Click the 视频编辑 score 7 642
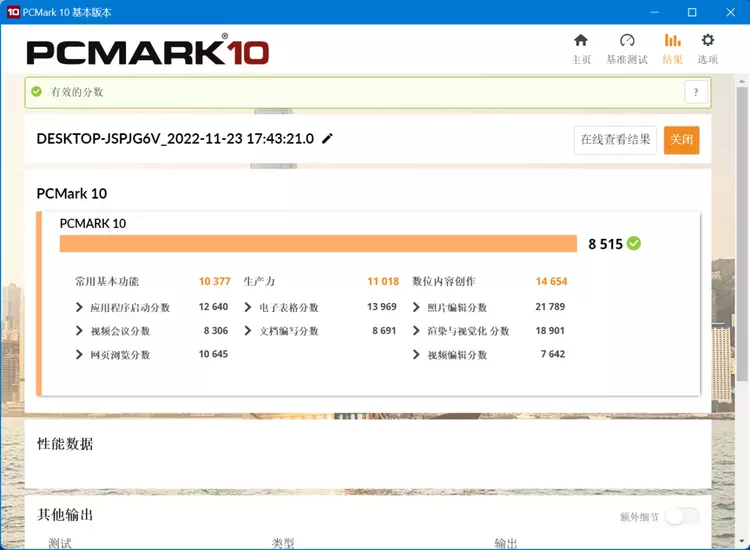Viewport: 750px width, 550px height. [553, 354]
